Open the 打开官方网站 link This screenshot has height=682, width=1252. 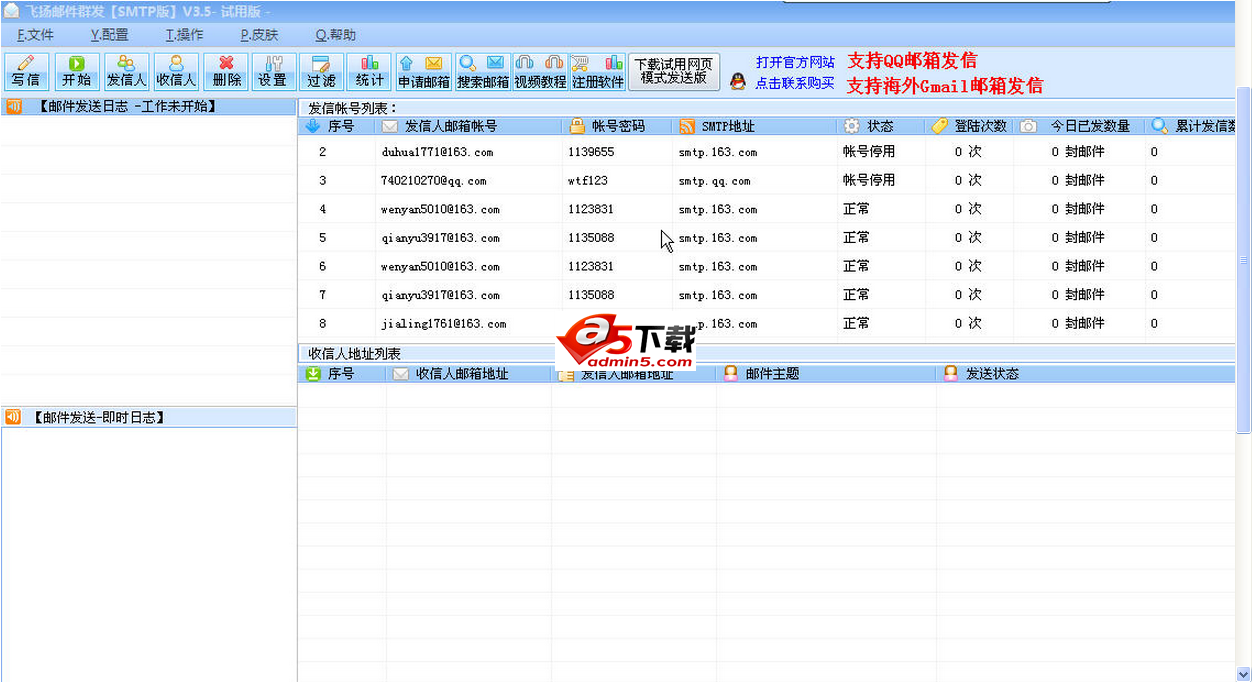795,62
